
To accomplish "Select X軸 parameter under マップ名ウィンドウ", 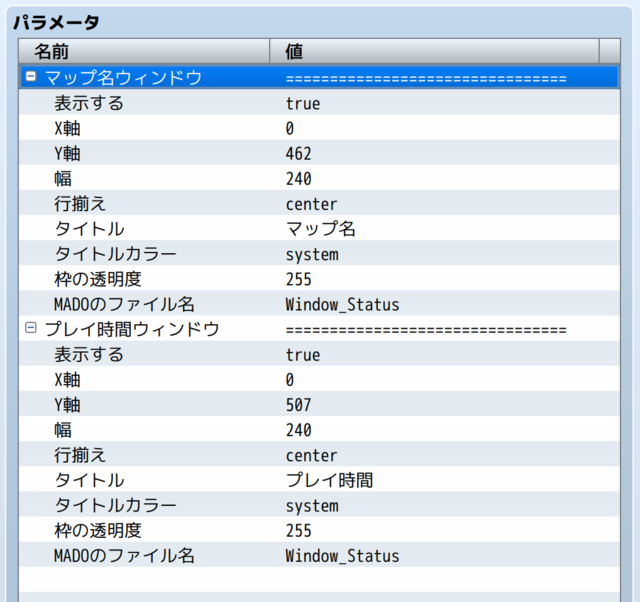I will [x=67, y=128].
